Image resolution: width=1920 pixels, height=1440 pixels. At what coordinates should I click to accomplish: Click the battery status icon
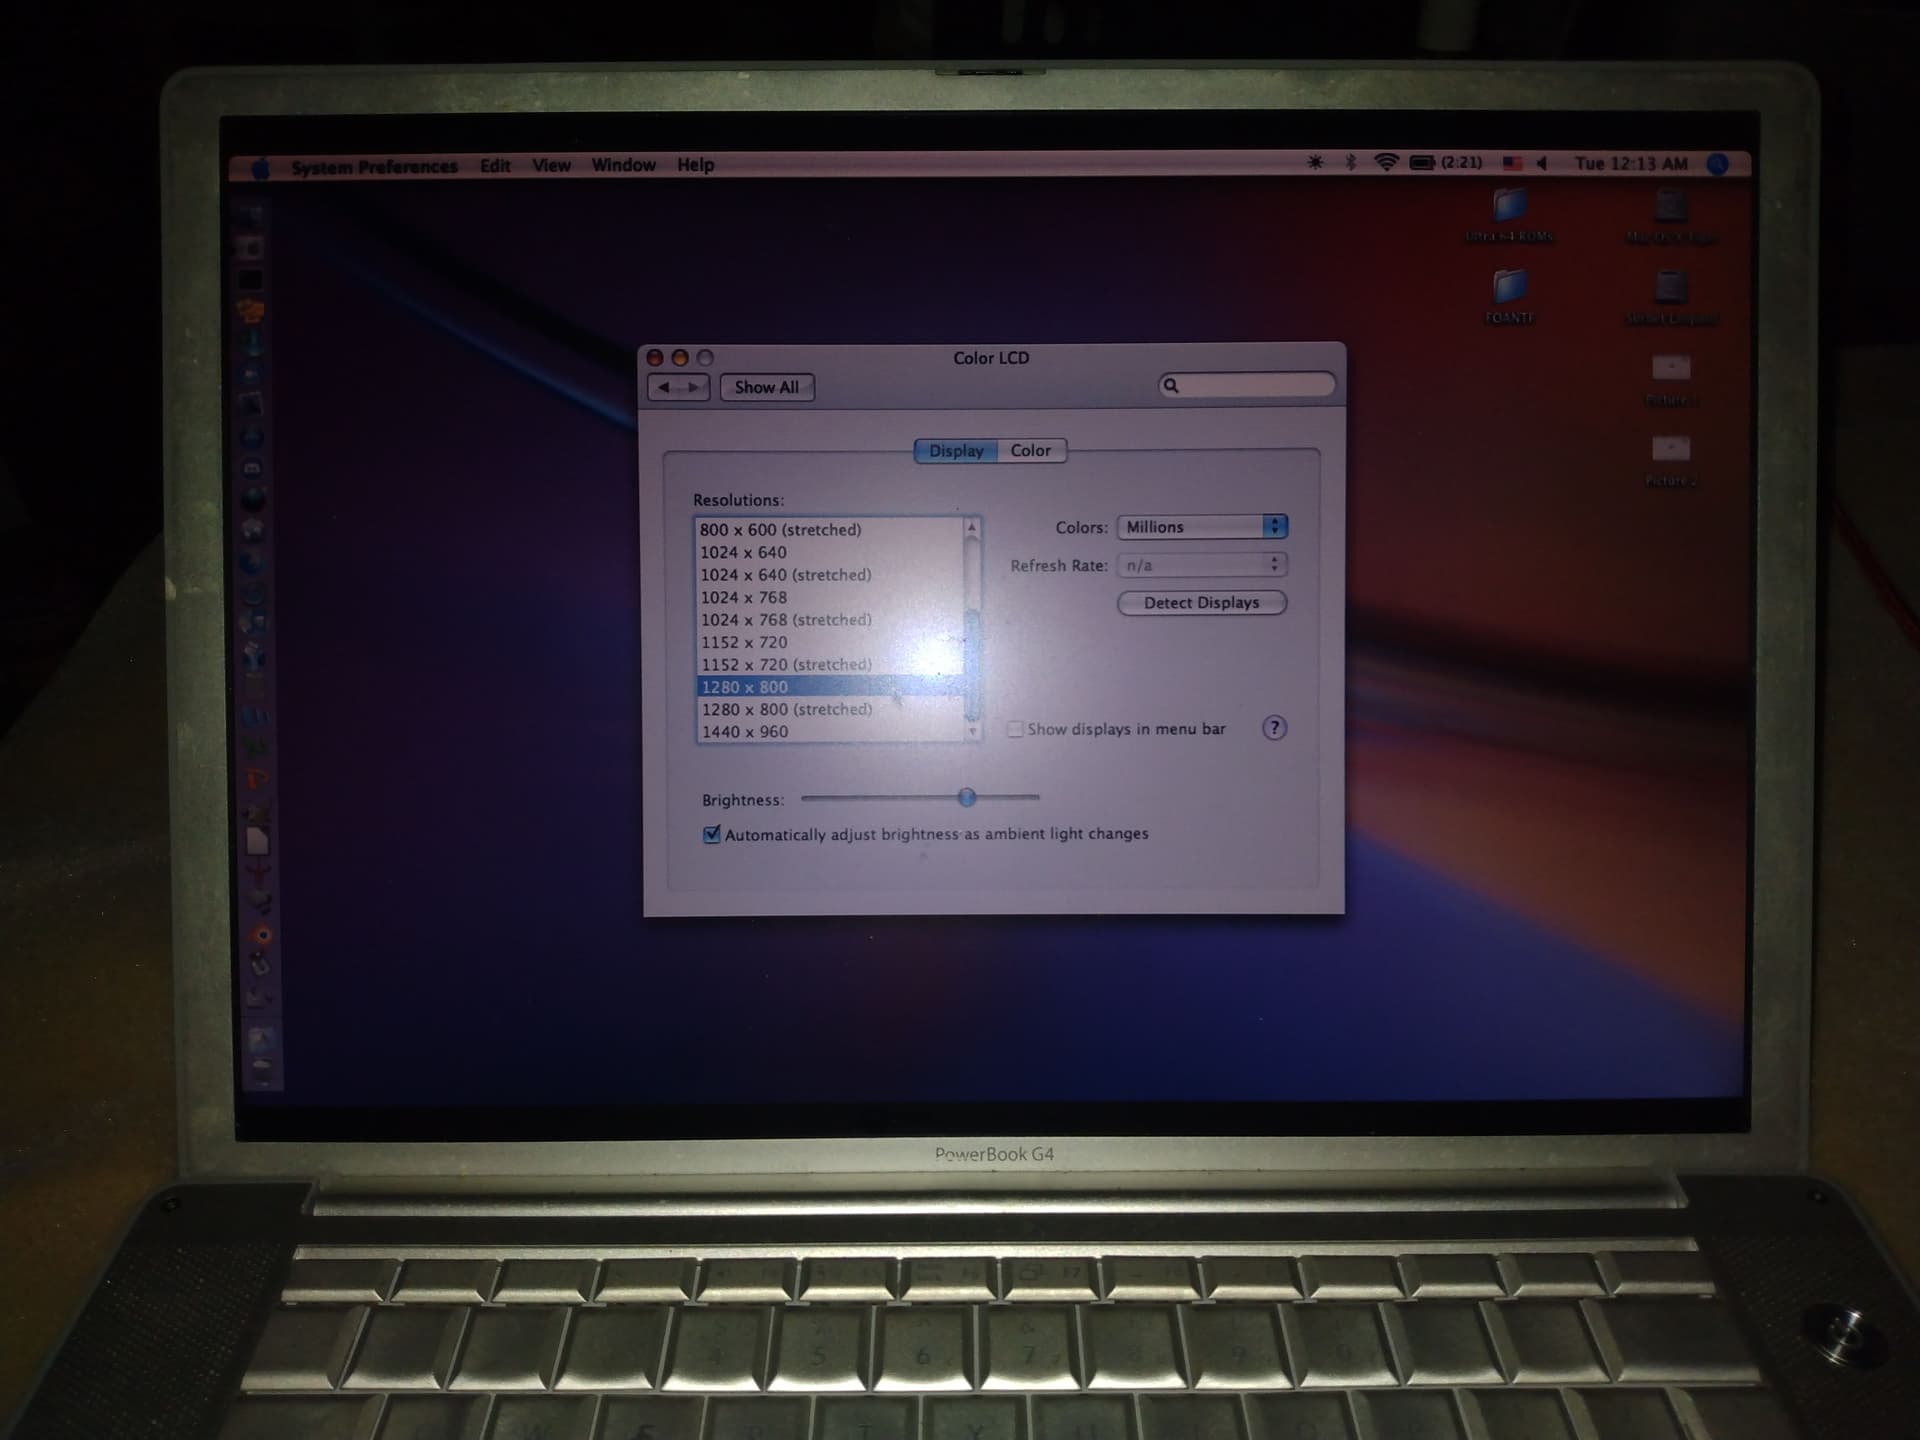point(1423,162)
